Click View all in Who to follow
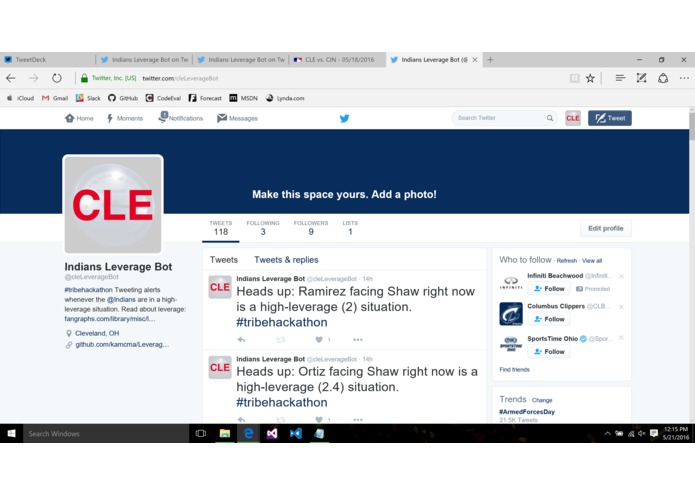This screenshot has height=494, width=695. [x=592, y=261]
